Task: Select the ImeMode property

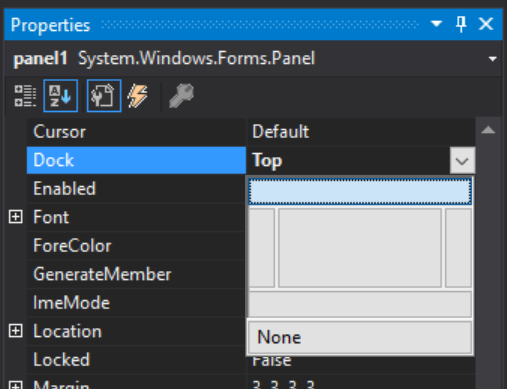Action: click(x=136, y=303)
